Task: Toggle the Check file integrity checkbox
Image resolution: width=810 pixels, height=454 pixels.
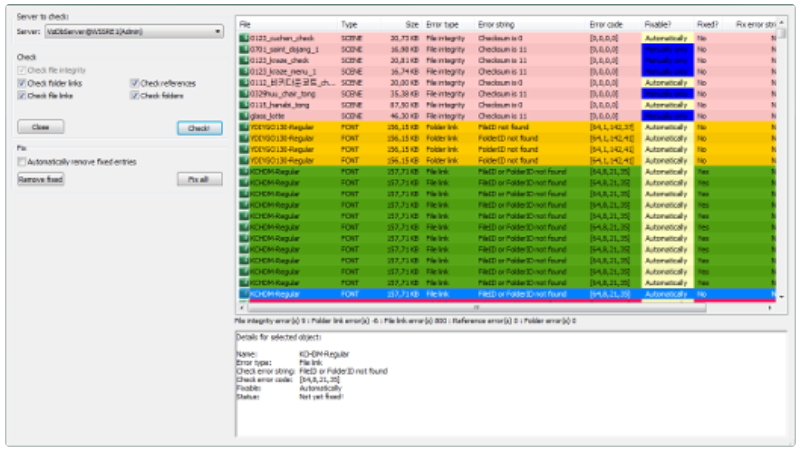Action: (22, 70)
